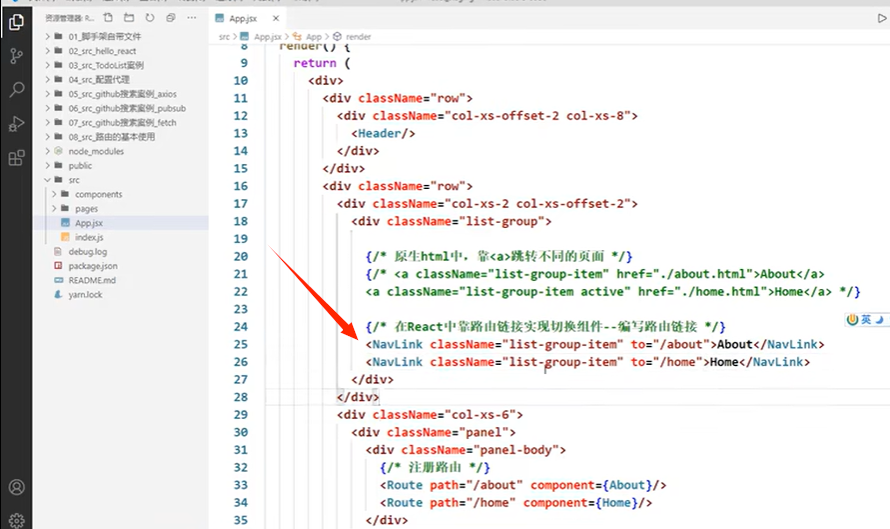Click line number 33 in the gutter
Image resolution: width=890 pixels, height=529 pixels.
tap(241, 485)
